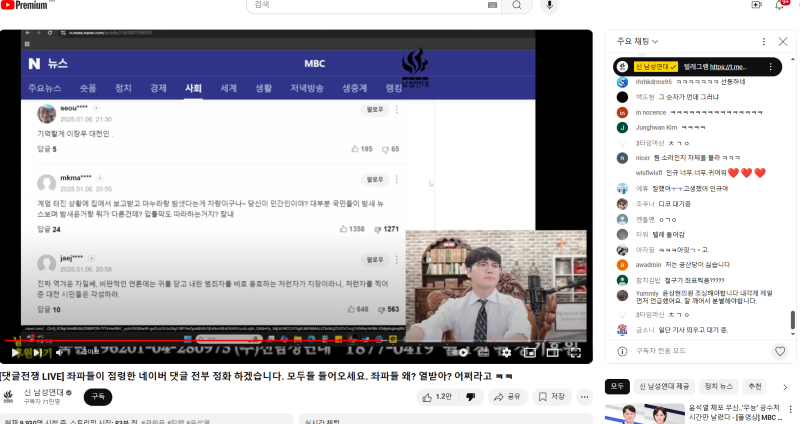Click rhrhkdrms95's avatar in chat
This screenshot has height=424, width=800.
[x=622, y=82]
